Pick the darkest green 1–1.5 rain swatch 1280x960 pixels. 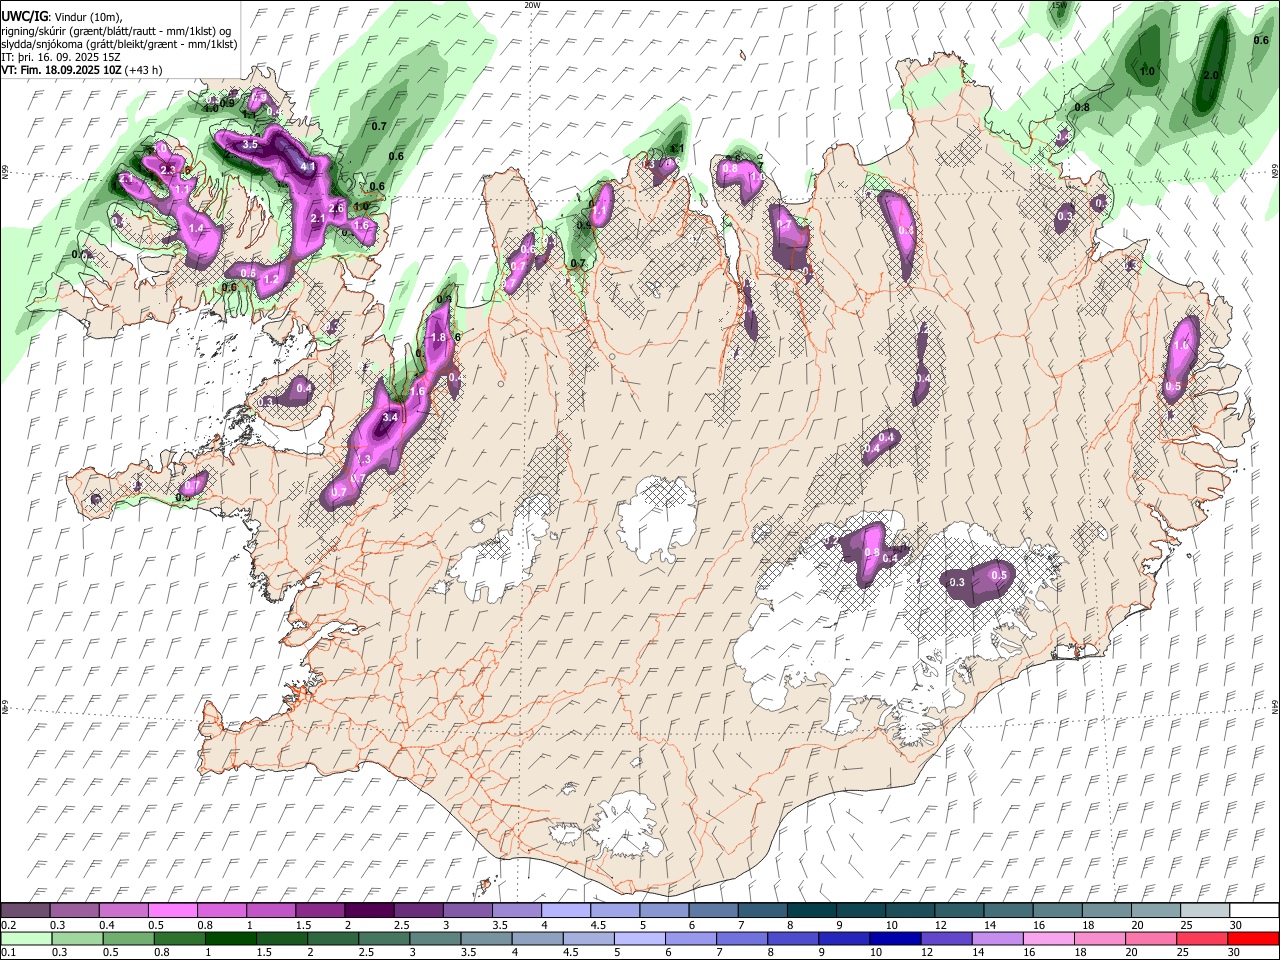230,938
